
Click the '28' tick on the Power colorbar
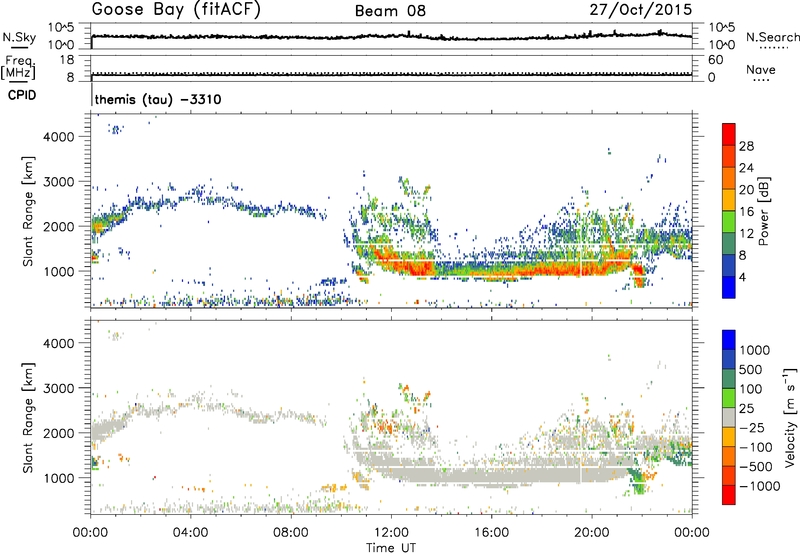pyautogui.click(x=746, y=146)
